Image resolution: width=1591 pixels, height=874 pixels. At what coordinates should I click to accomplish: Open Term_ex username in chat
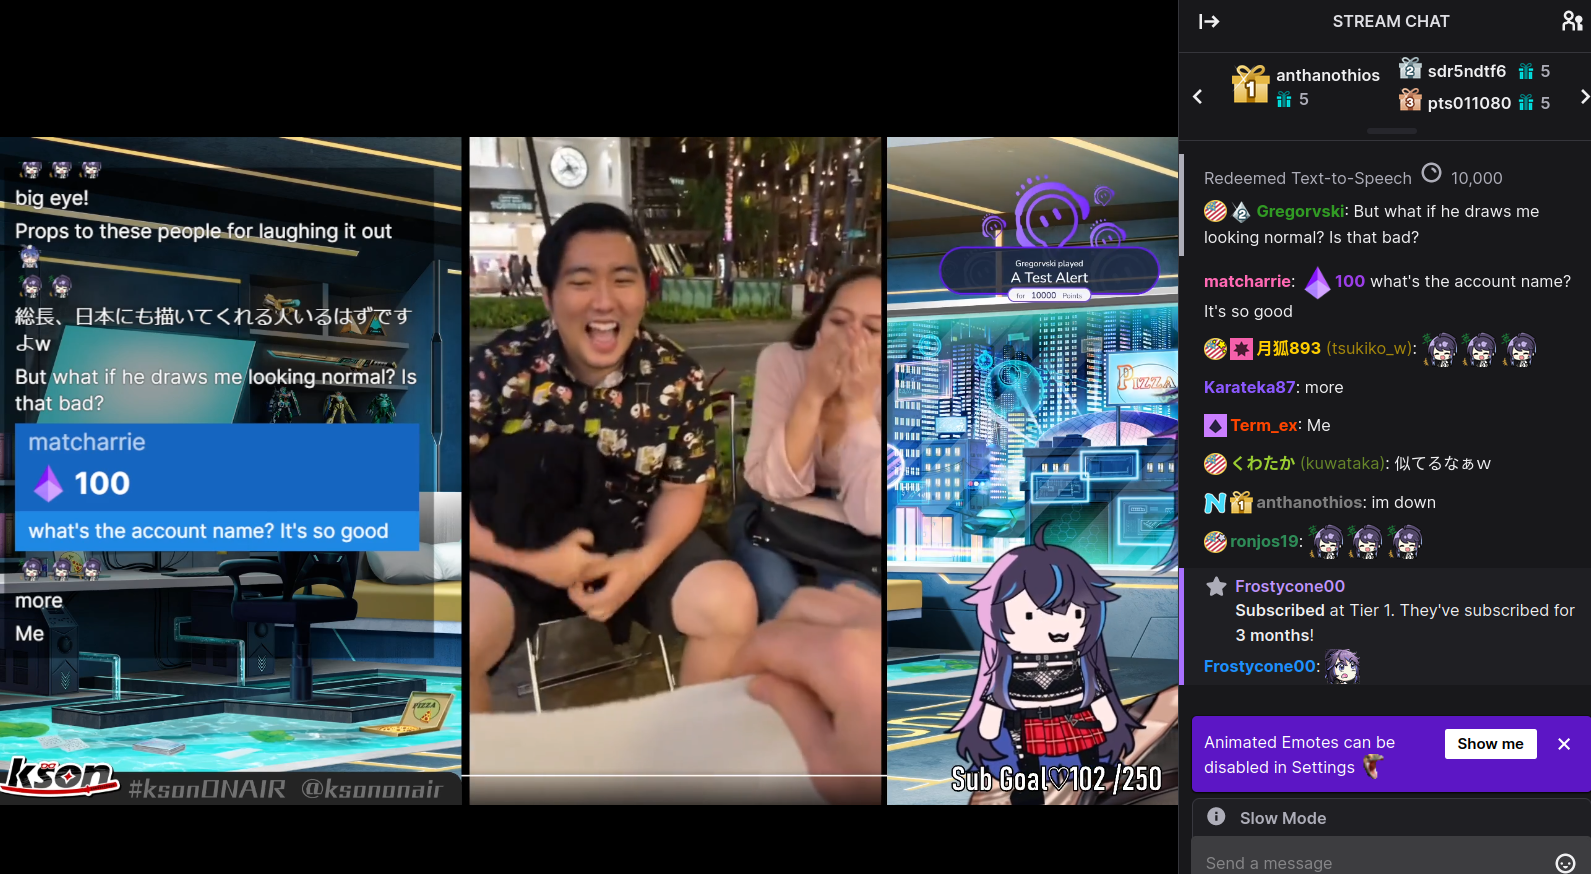pyautogui.click(x=1264, y=425)
